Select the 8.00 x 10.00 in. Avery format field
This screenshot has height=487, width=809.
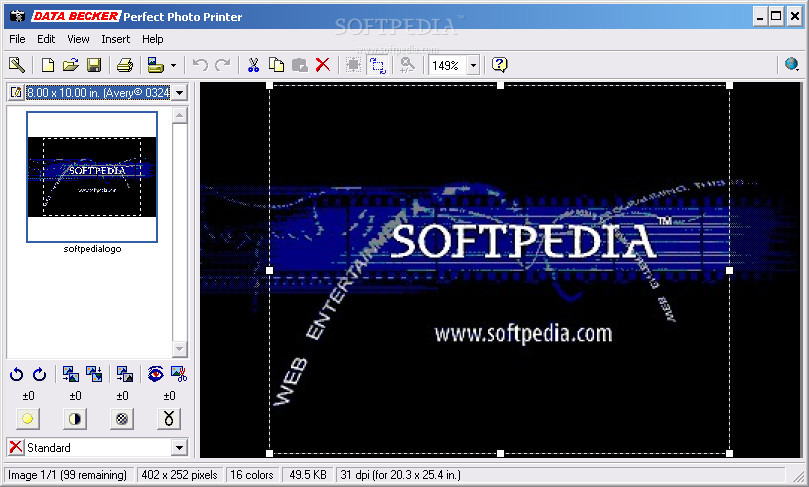[98, 93]
